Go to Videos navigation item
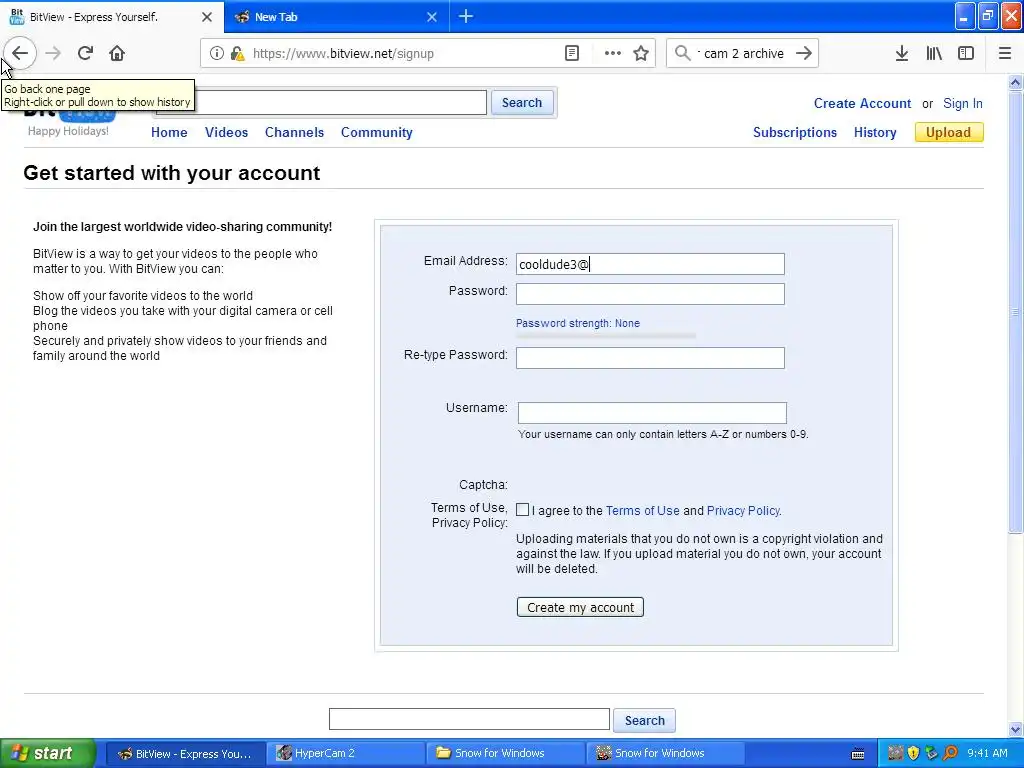The width and height of the screenshot is (1024, 768). point(227,133)
